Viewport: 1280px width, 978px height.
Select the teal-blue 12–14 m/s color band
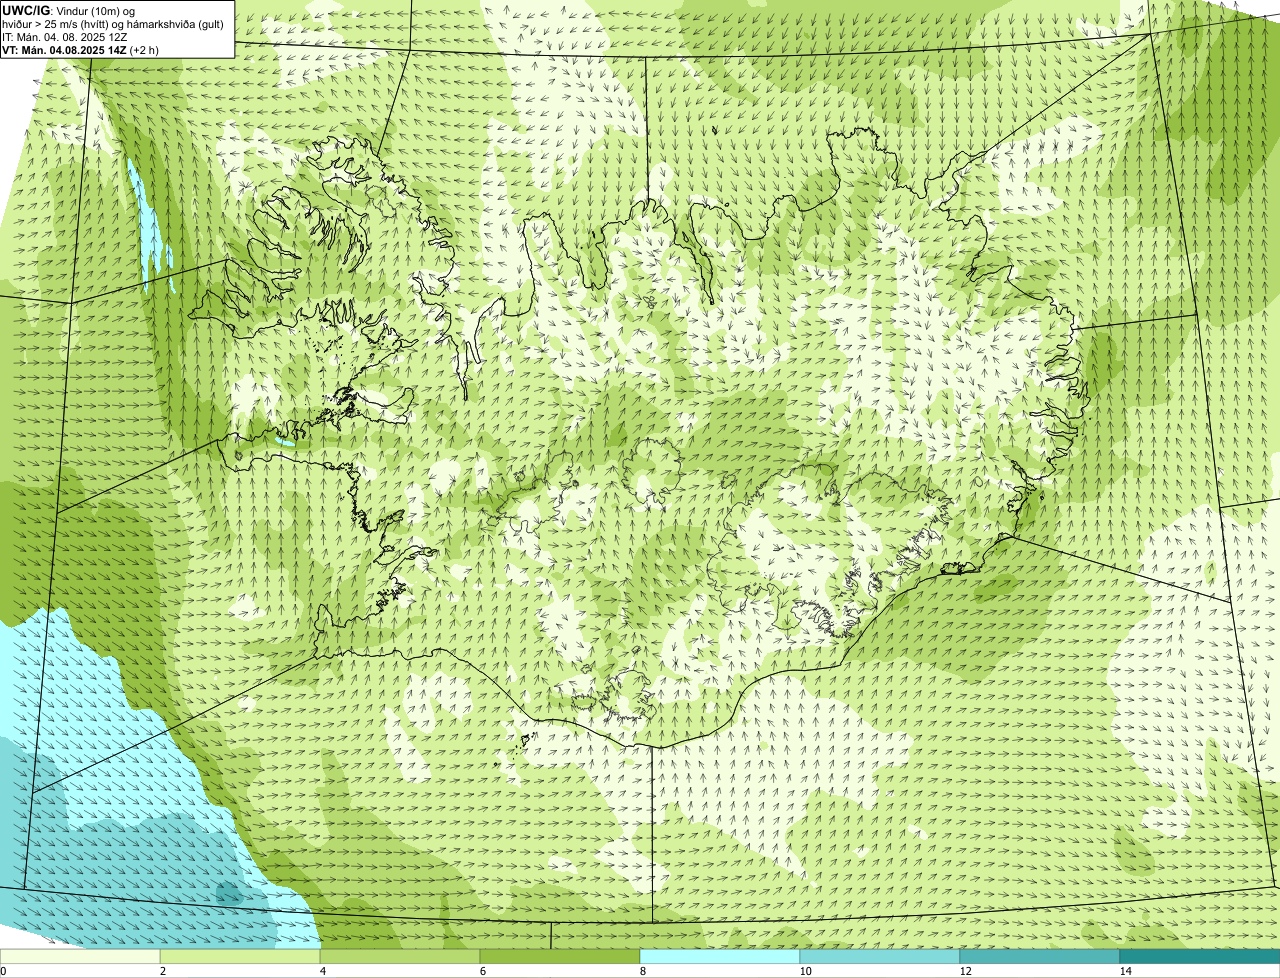tap(1040, 956)
